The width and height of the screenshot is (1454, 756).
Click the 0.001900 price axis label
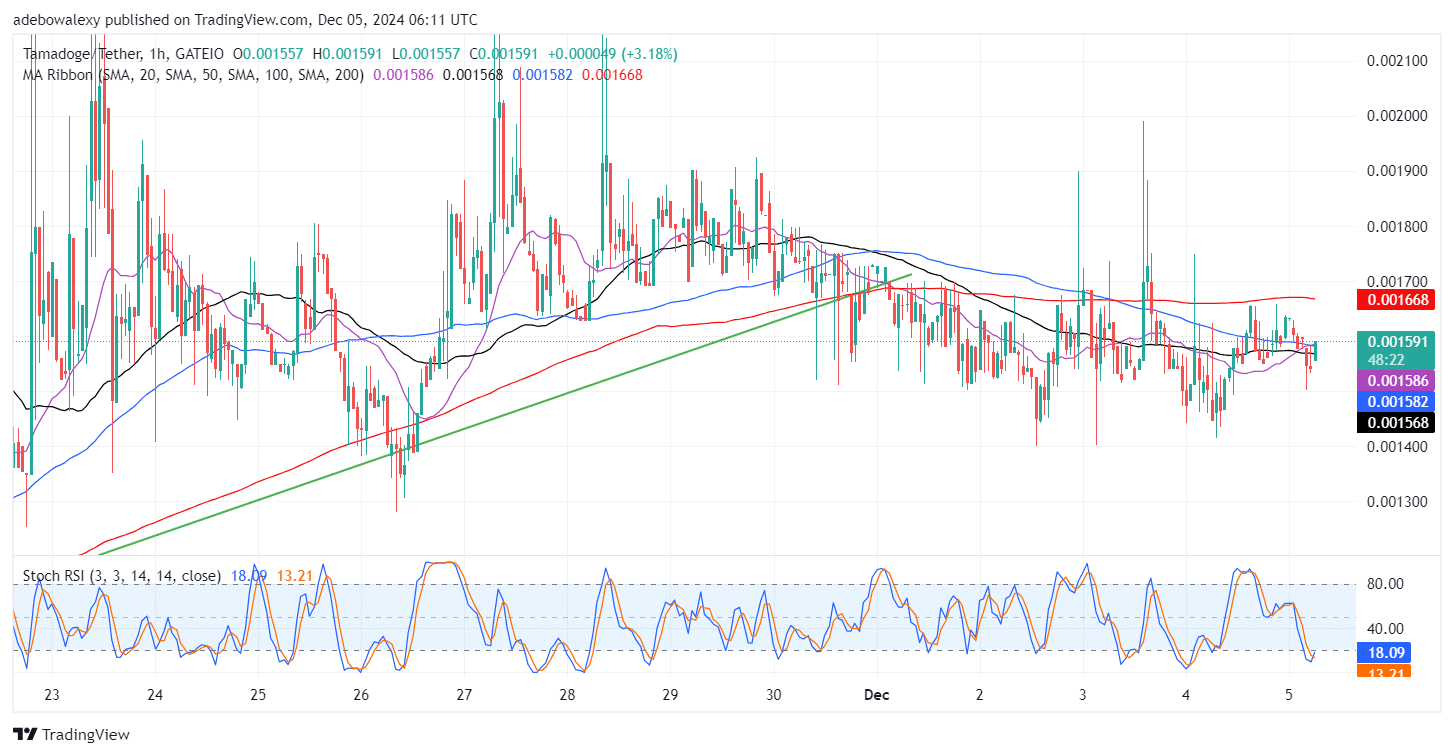(x=1396, y=171)
